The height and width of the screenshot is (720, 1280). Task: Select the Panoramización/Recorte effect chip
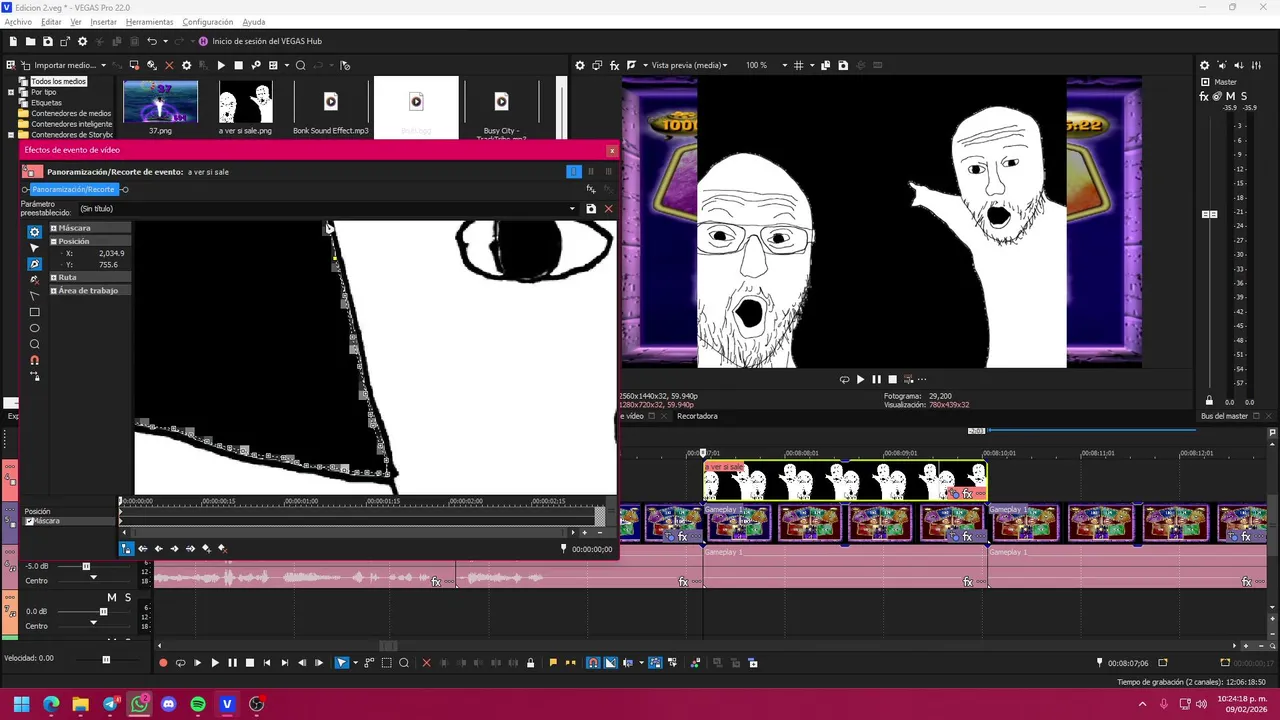pyautogui.click(x=73, y=189)
